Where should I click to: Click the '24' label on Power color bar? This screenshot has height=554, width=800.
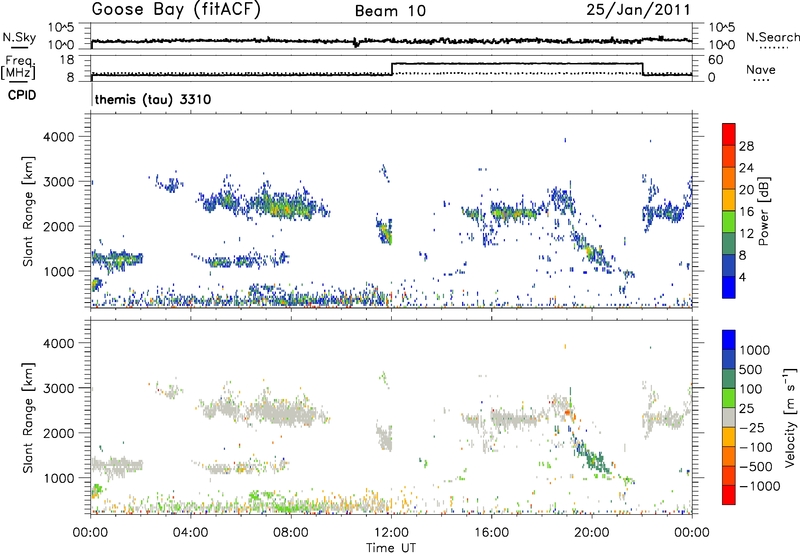(x=746, y=168)
